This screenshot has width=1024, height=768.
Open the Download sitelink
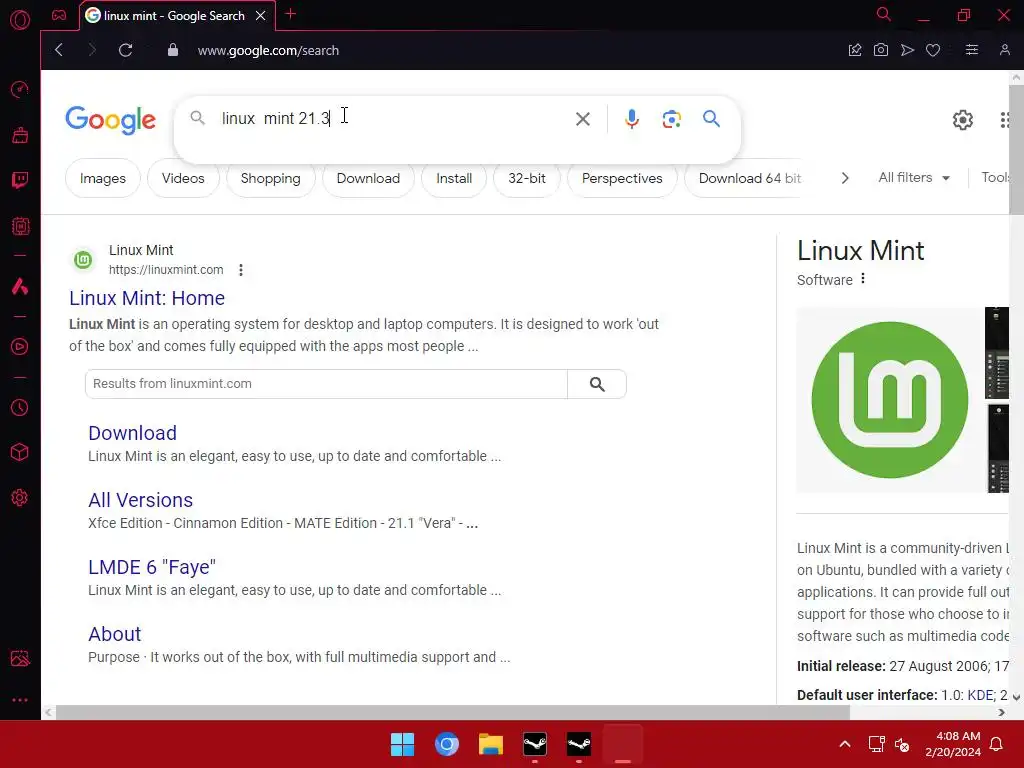(x=133, y=433)
